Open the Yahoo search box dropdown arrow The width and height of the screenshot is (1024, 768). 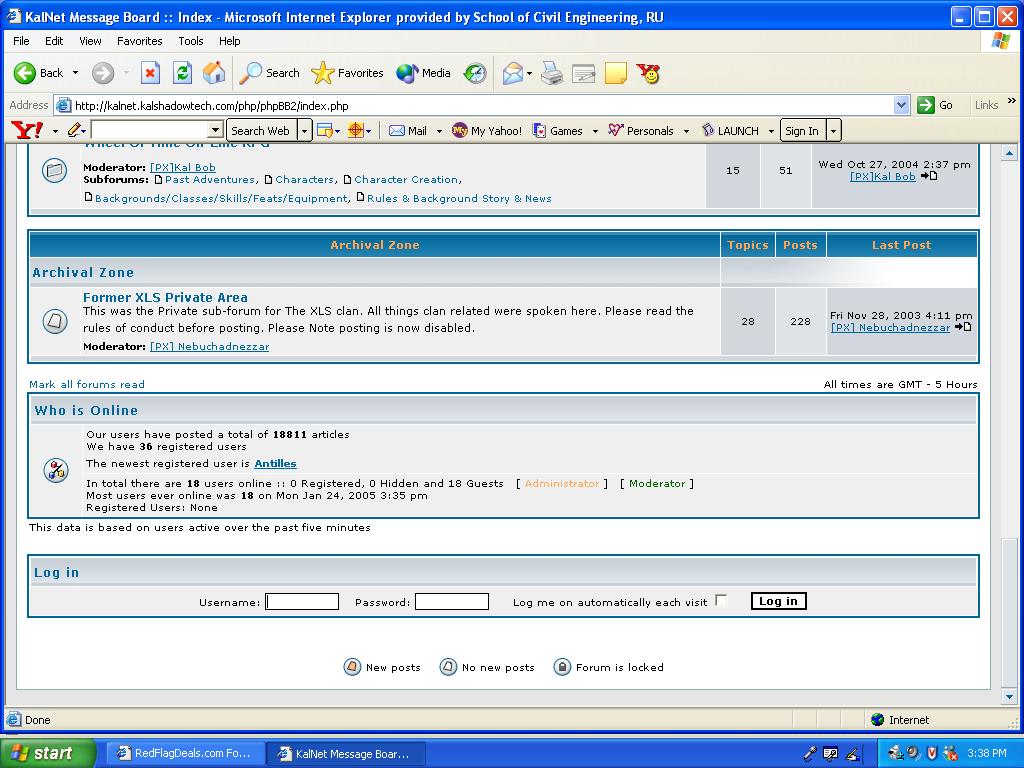point(215,131)
